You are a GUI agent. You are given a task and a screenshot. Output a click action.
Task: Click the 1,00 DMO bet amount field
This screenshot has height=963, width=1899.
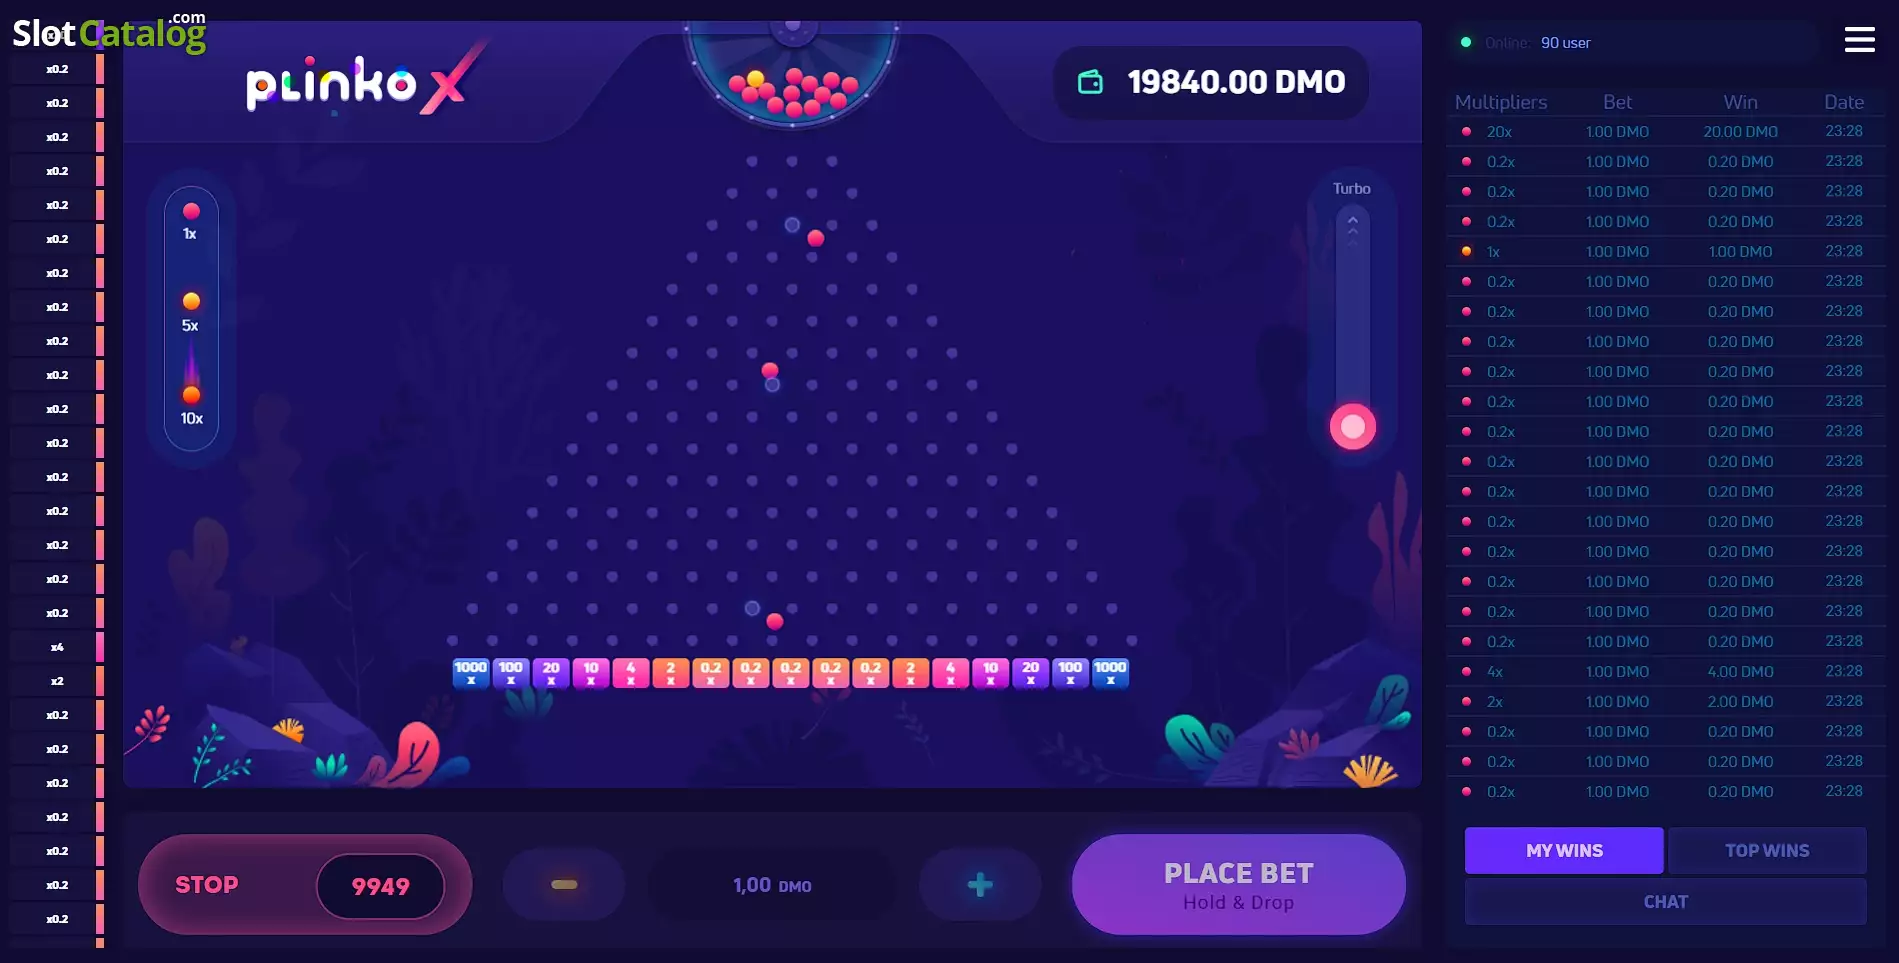(772, 885)
